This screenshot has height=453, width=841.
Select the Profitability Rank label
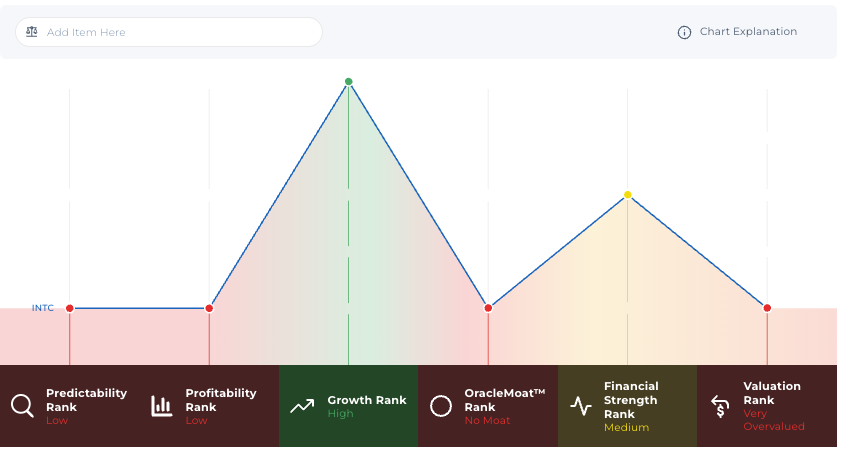[x=220, y=400]
